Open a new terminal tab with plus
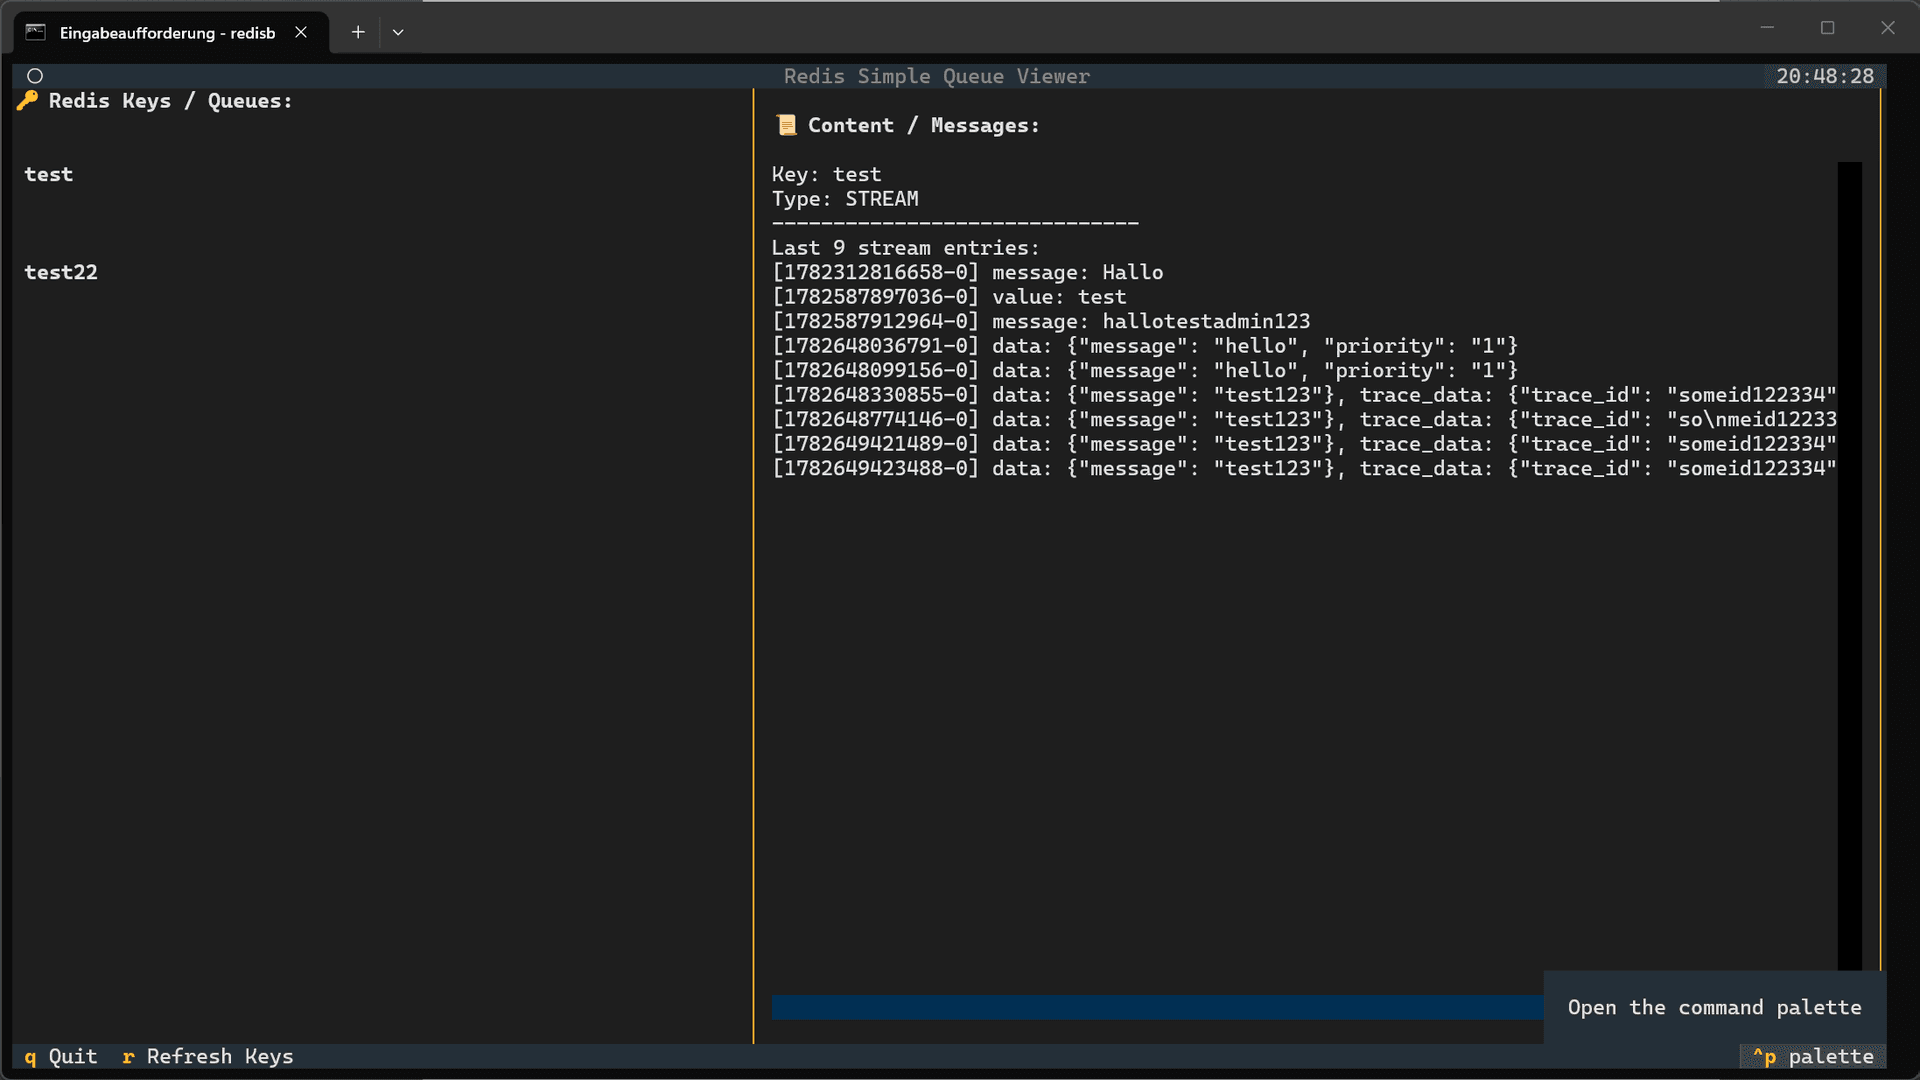 (358, 32)
